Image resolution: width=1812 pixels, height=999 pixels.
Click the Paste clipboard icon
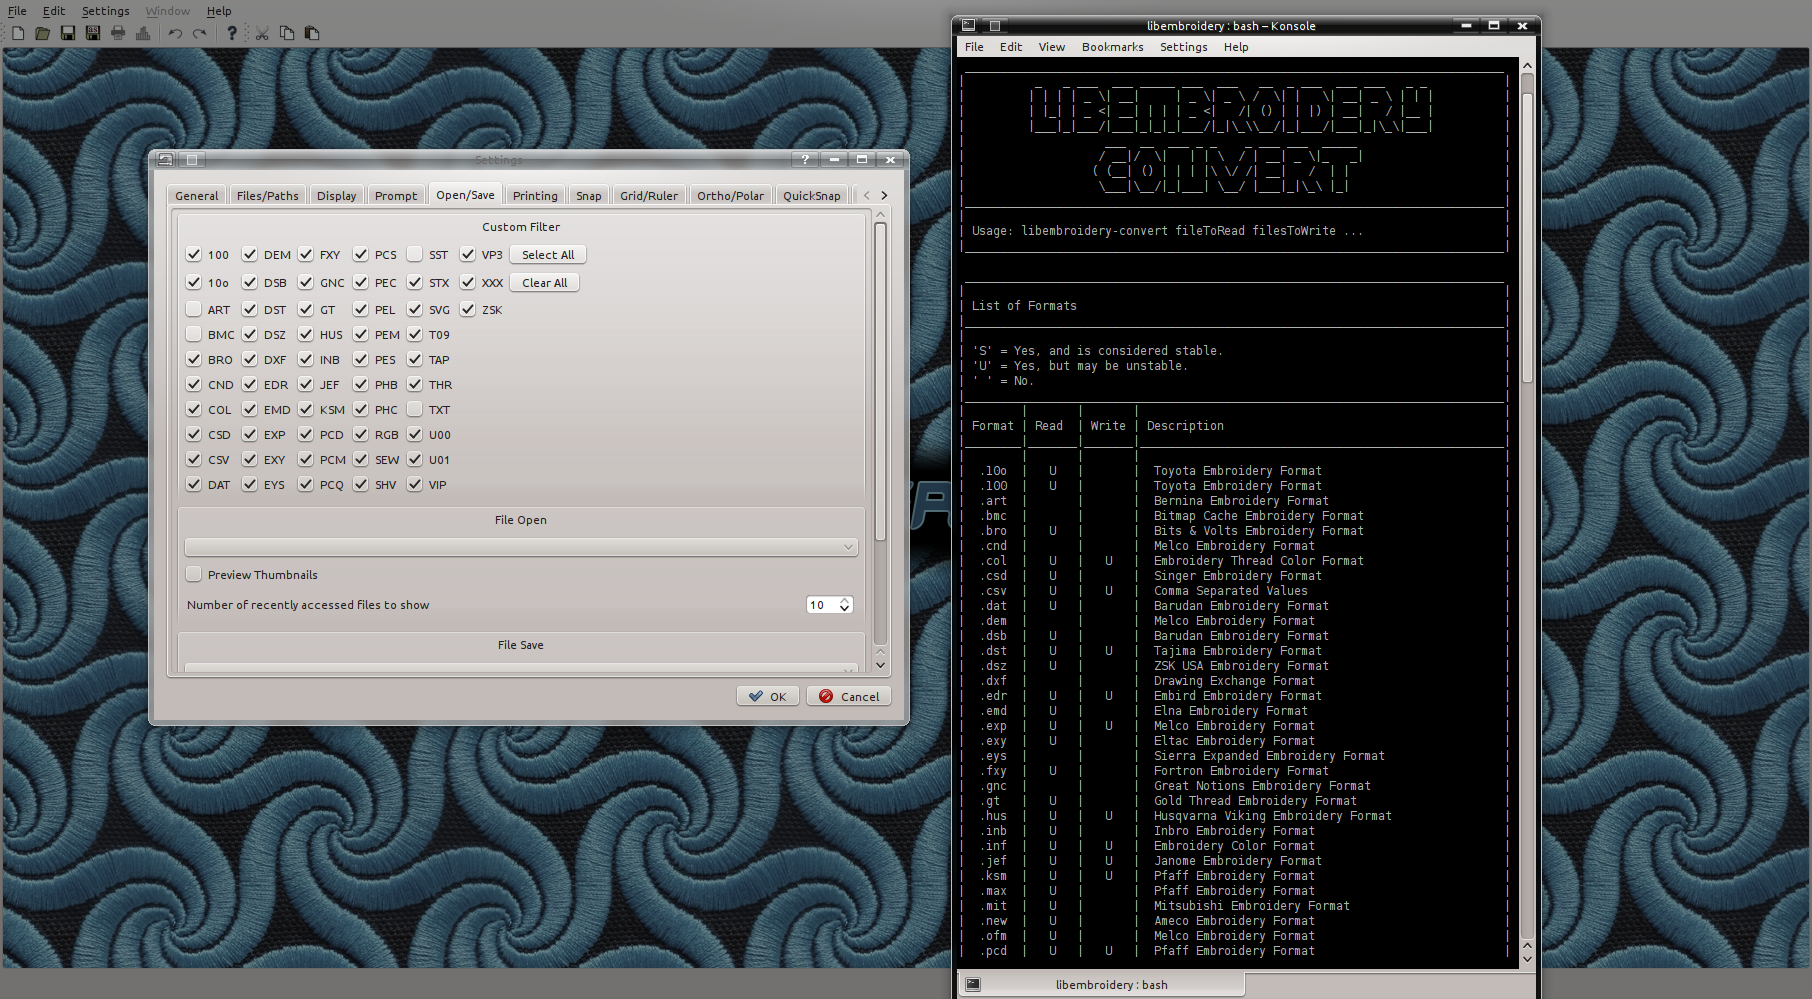coord(312,33)
